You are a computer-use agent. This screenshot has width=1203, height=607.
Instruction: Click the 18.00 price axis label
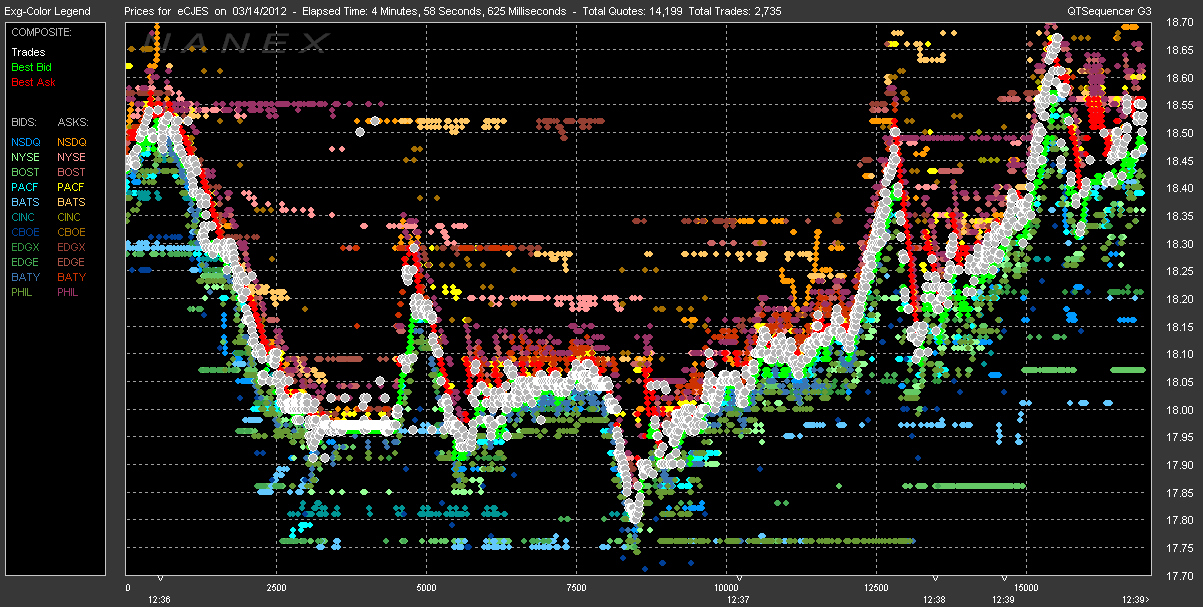1181,410
